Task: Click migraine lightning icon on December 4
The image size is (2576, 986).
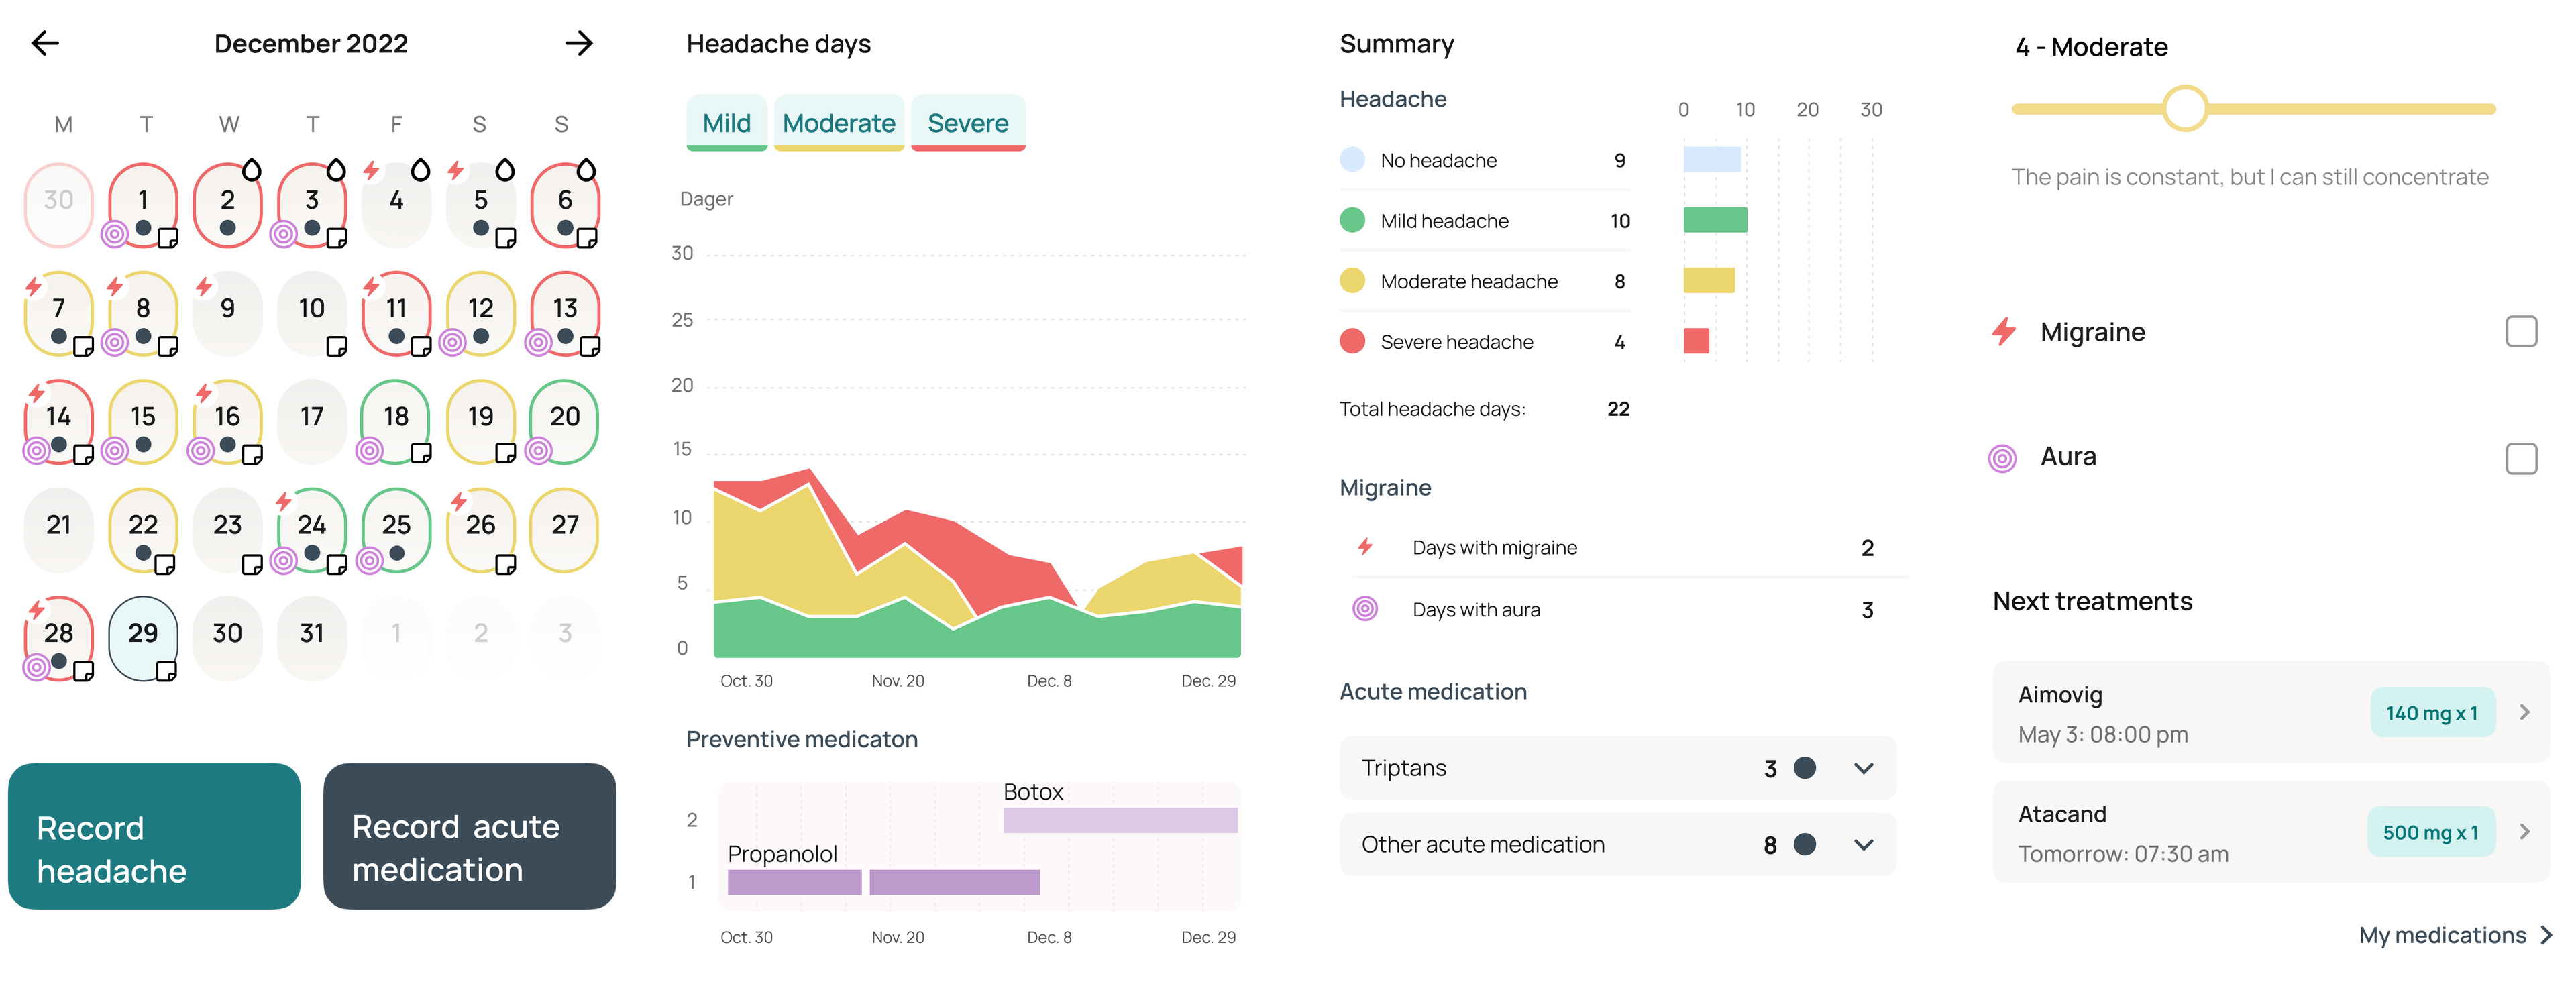Action: 372,171
